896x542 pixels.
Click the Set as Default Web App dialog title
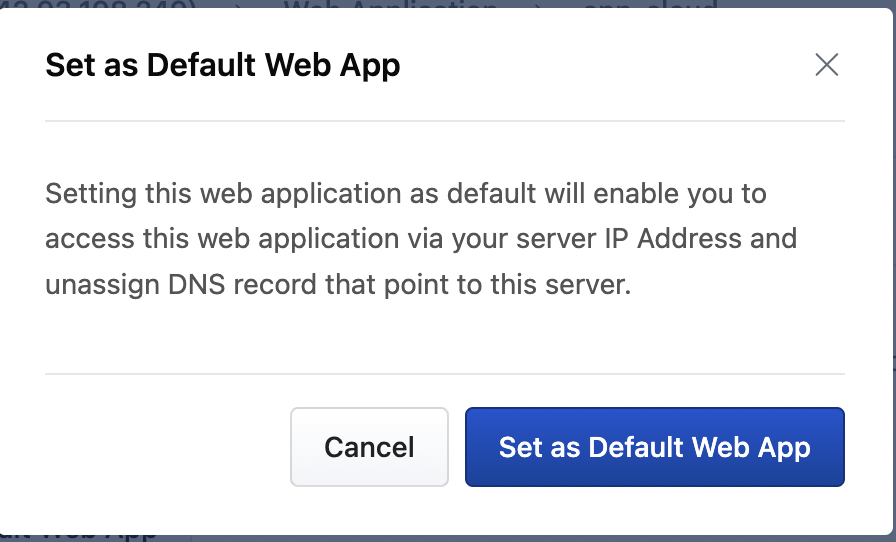tap(223, 66)
